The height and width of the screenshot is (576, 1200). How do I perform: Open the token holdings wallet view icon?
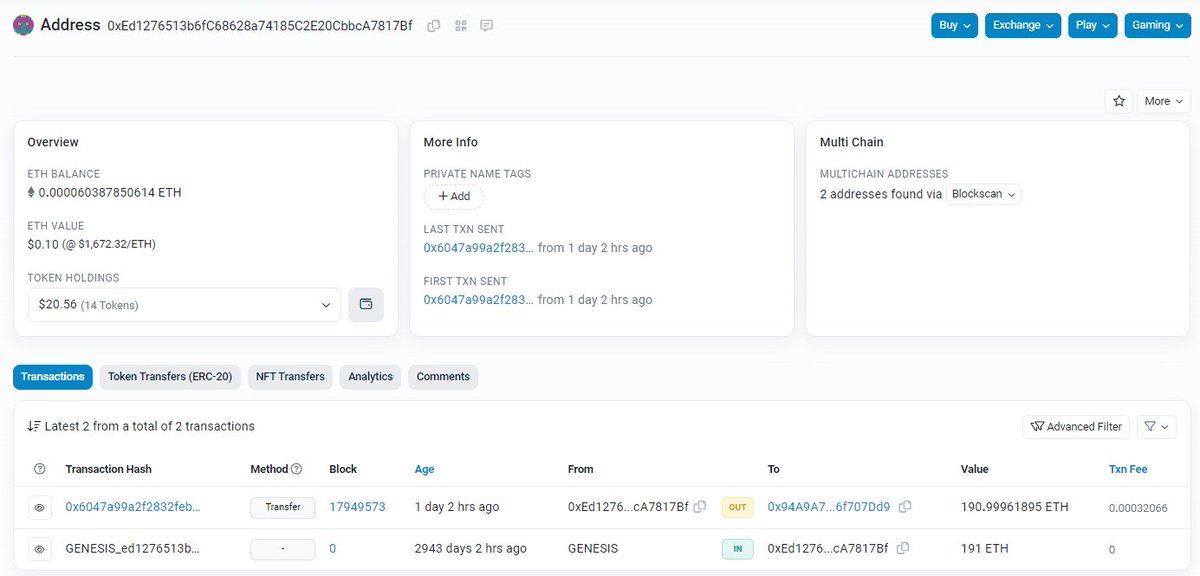[366, 304]
